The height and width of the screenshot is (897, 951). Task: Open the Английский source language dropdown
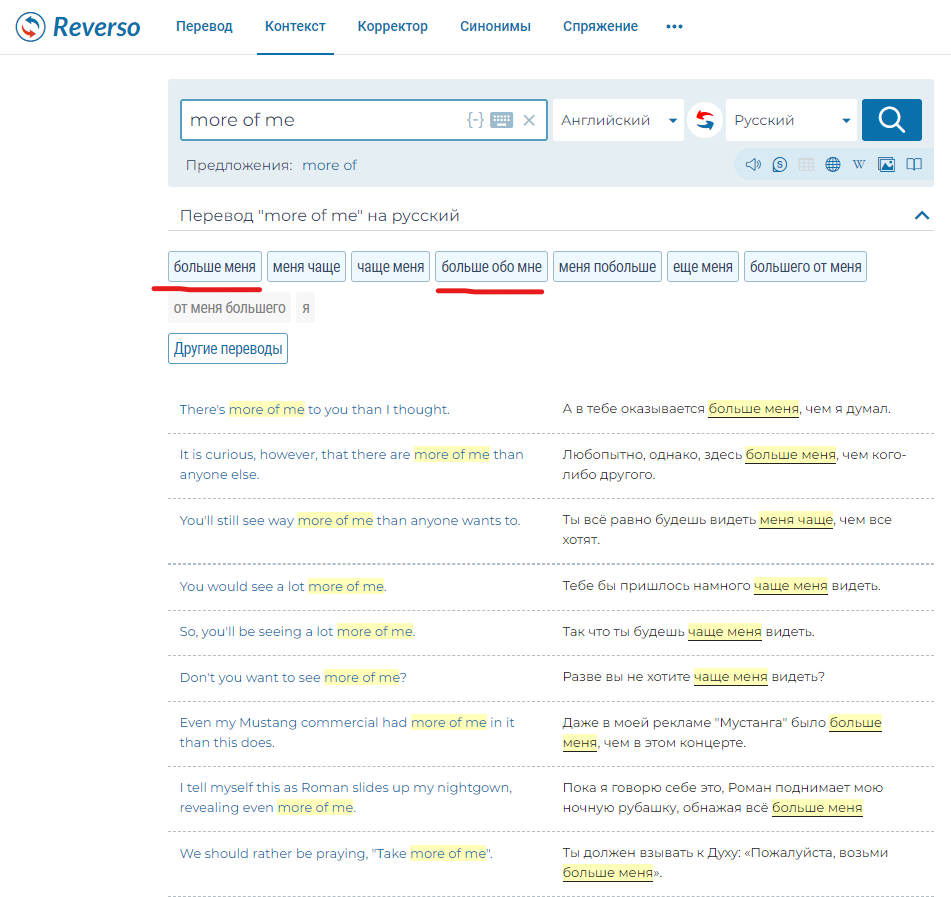coord(618,120)
